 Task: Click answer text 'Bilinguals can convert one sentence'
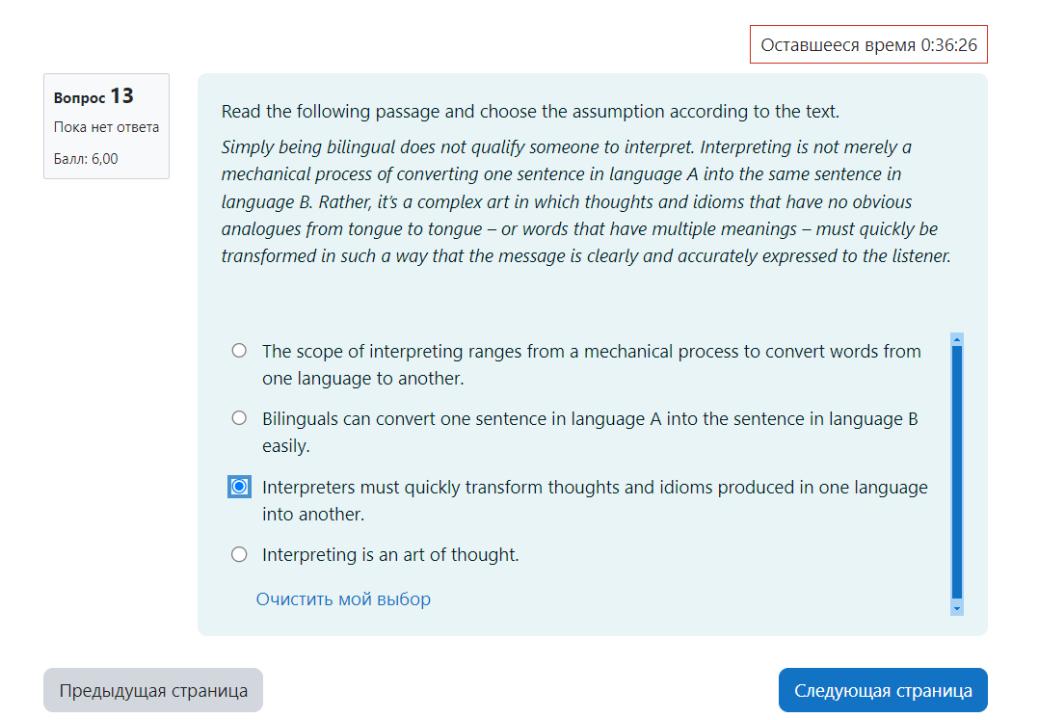point(590,432)
